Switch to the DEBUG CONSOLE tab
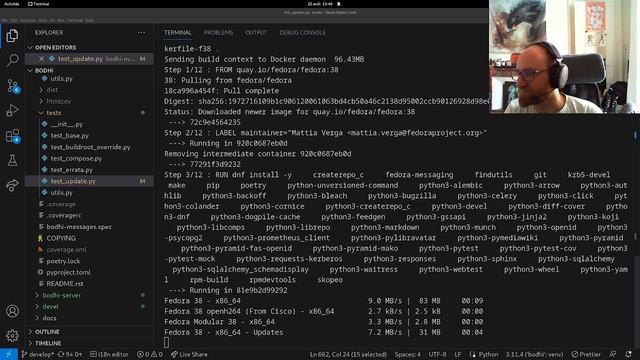Screen dimensions: 640x360 pos(302,33)
